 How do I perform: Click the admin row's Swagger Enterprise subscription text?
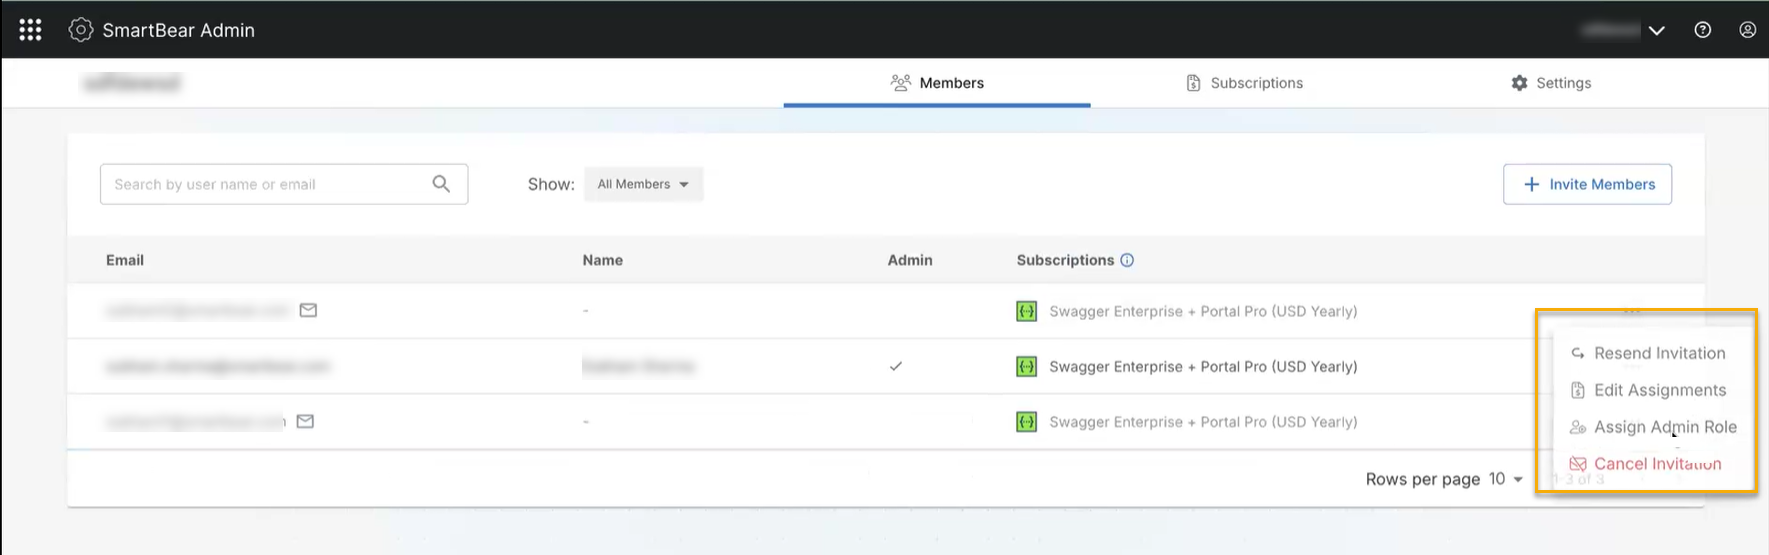[x=1203, y=366]
